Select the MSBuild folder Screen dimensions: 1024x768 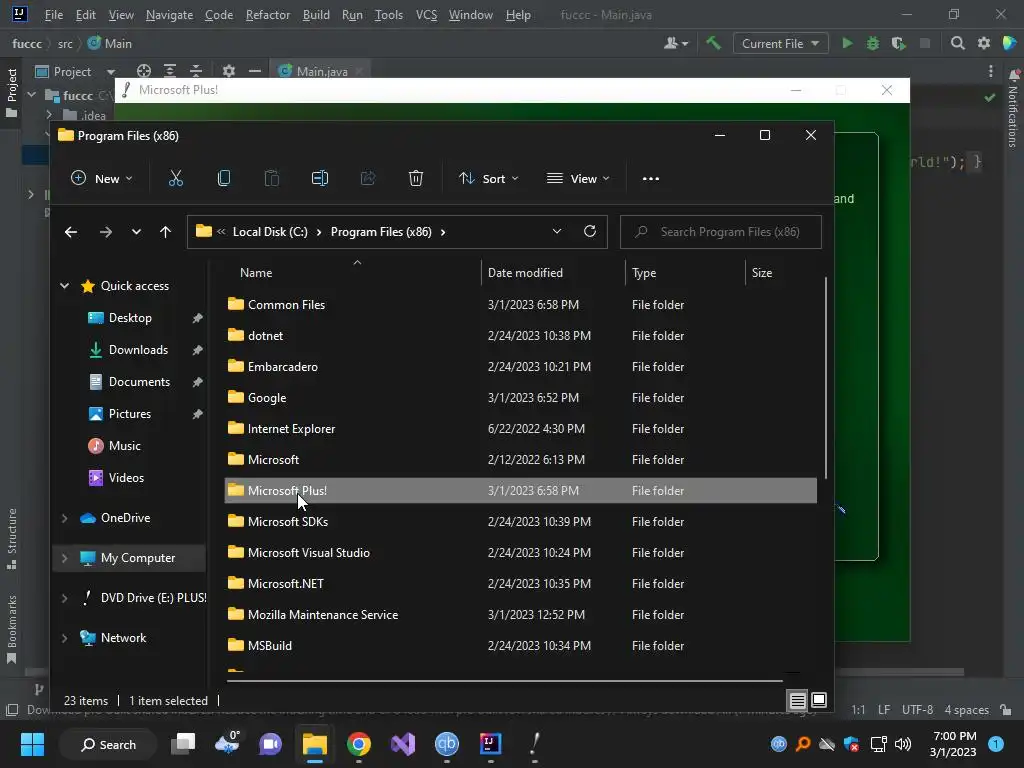point(520,645)
